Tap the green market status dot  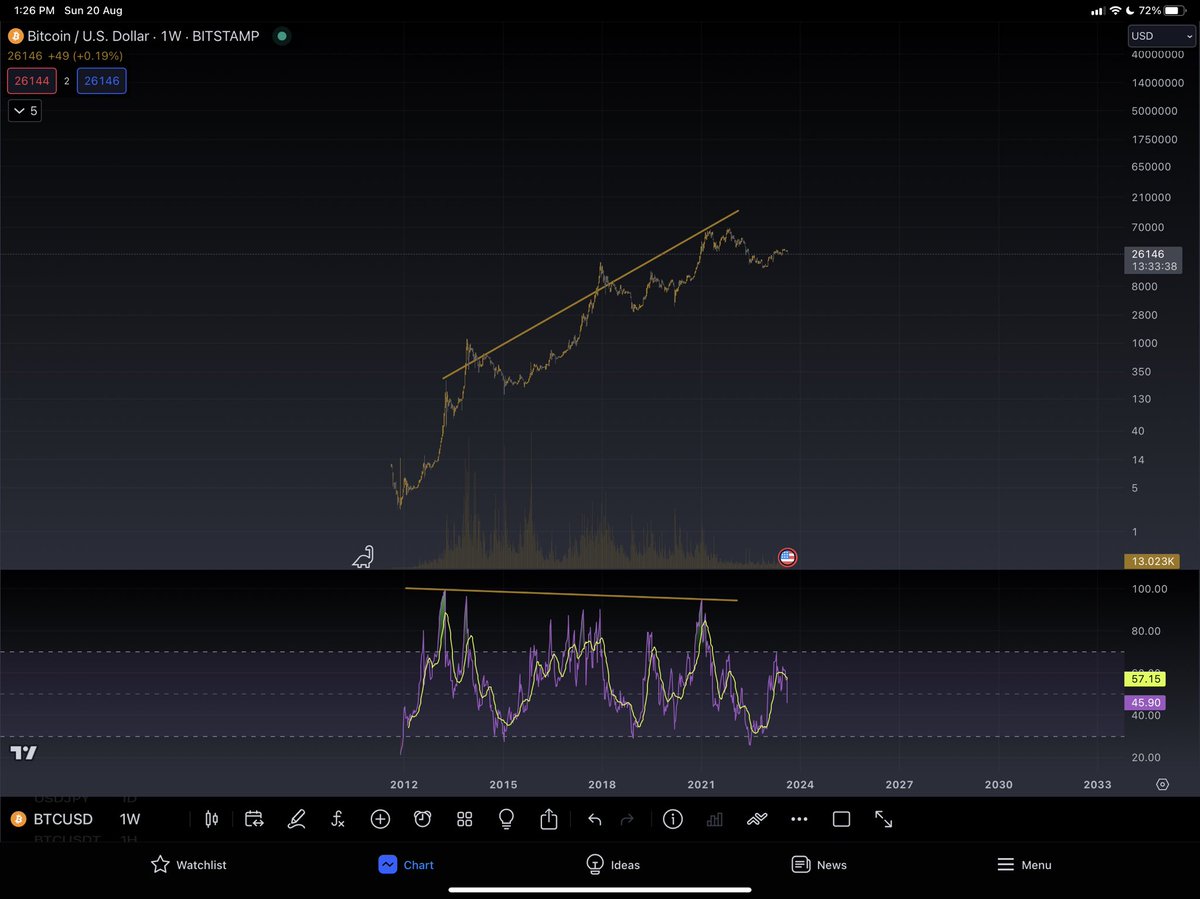(282, 36)
